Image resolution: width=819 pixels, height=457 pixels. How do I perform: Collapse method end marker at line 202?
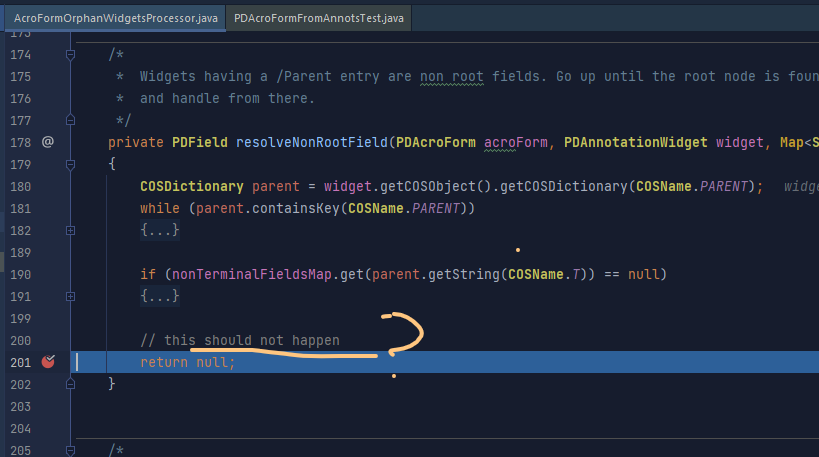(x=71, y=384)
